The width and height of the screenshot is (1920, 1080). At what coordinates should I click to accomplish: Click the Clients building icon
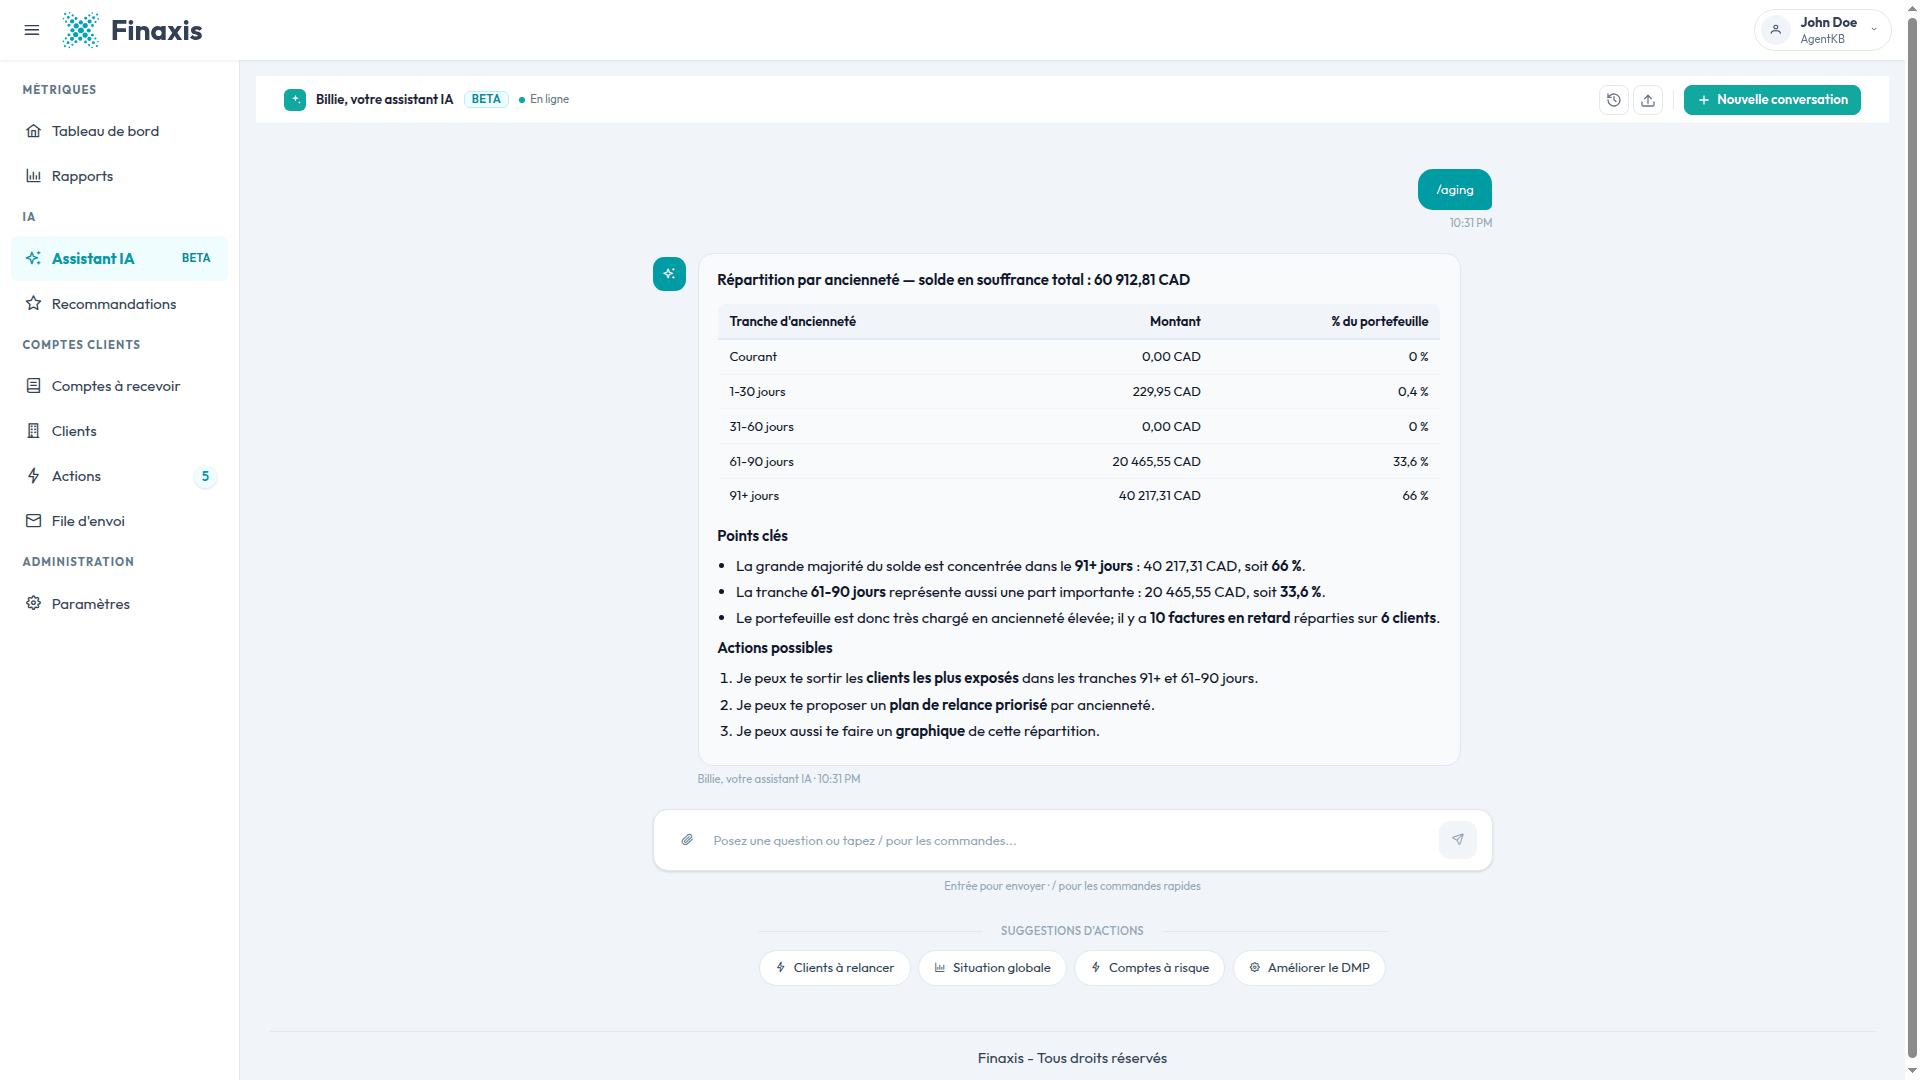coord(34,431)
